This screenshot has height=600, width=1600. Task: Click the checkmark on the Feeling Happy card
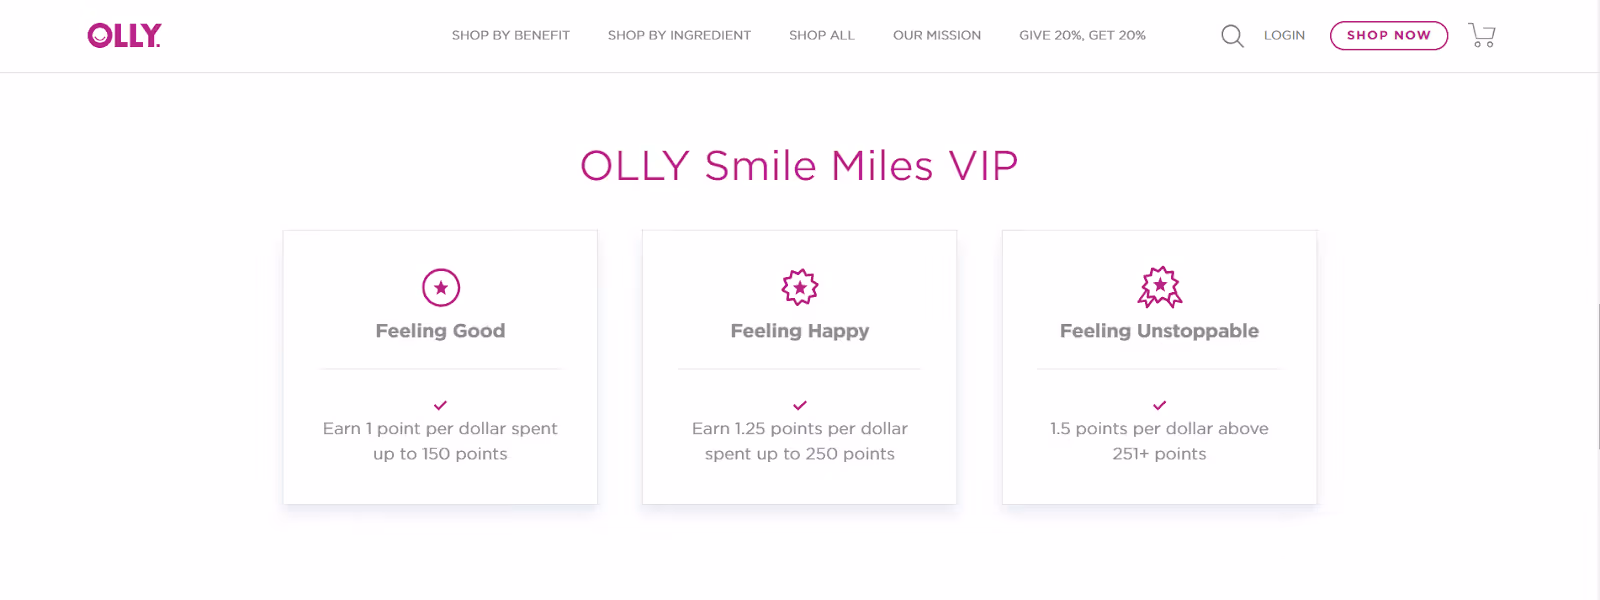click(x=799, y=406)
